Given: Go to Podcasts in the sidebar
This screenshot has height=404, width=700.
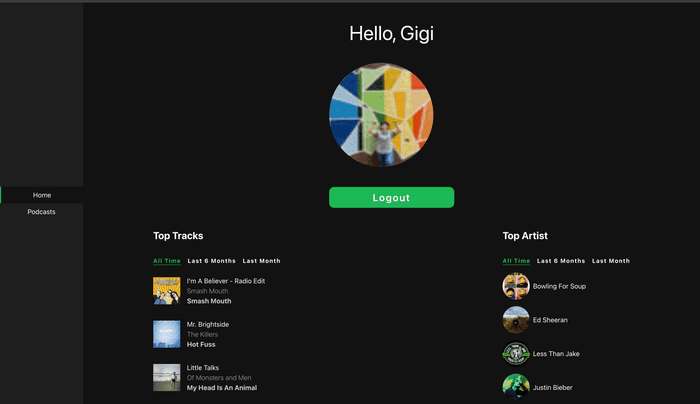Looking at the screenshot, I should 42,212.
